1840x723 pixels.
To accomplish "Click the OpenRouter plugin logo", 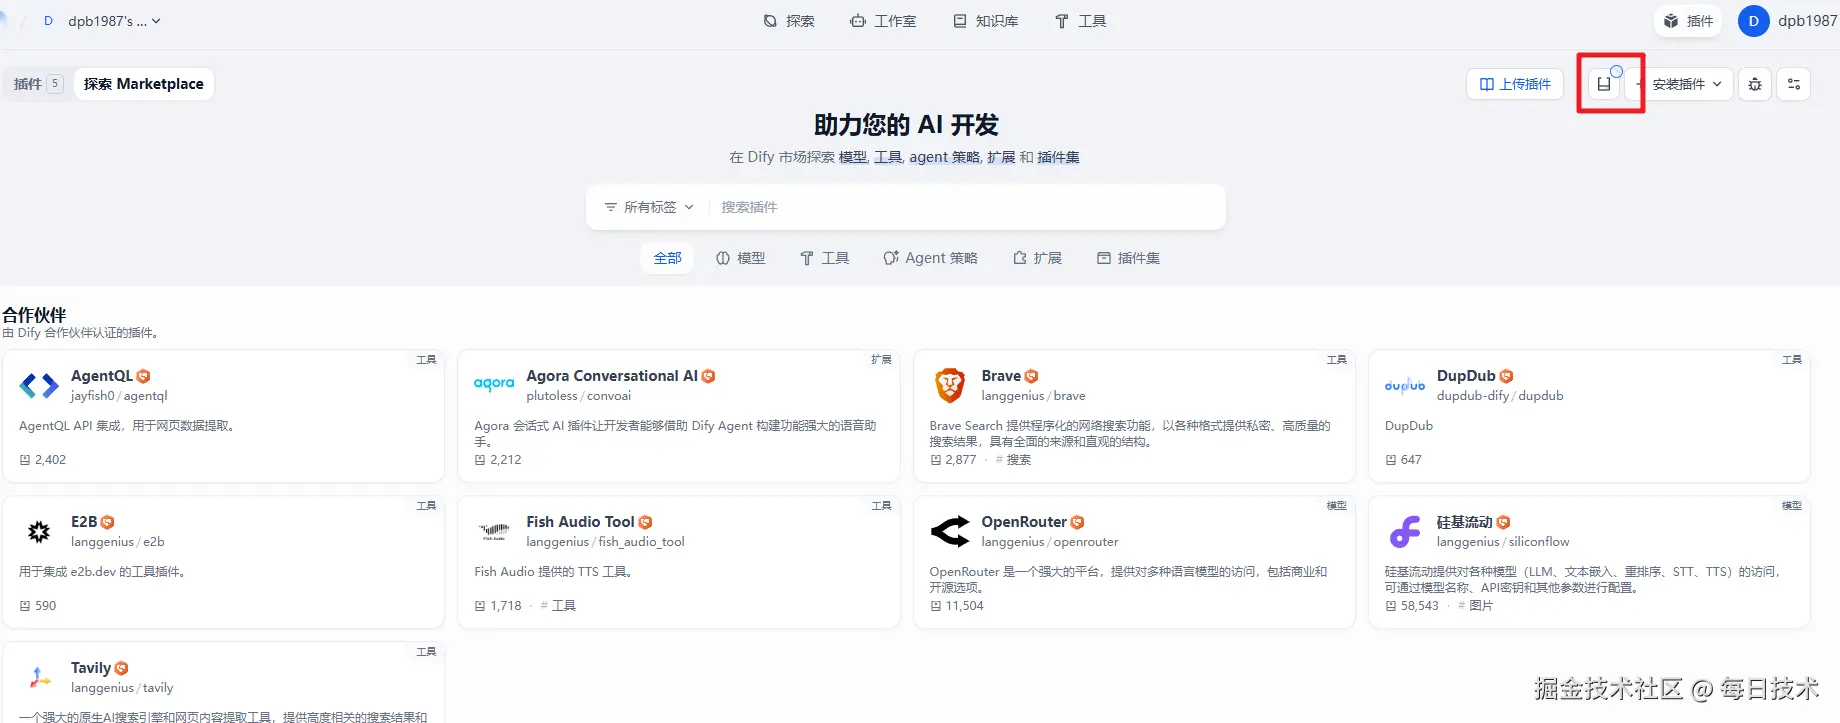I will click(949, 531).
